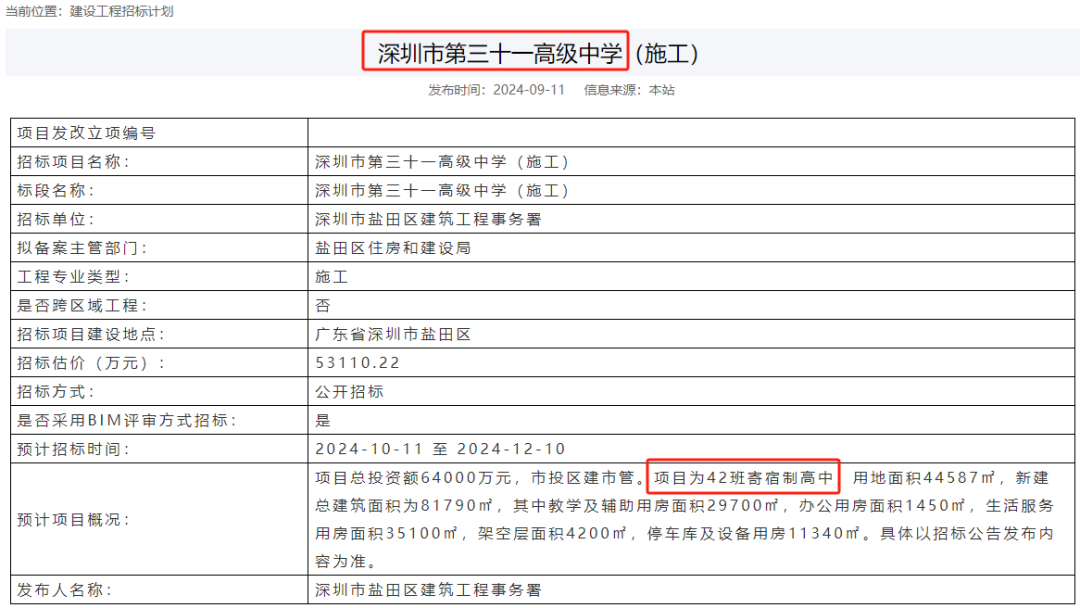Click the 发布人名称 label cell
1080x608 pixels.
pos(159,589)
